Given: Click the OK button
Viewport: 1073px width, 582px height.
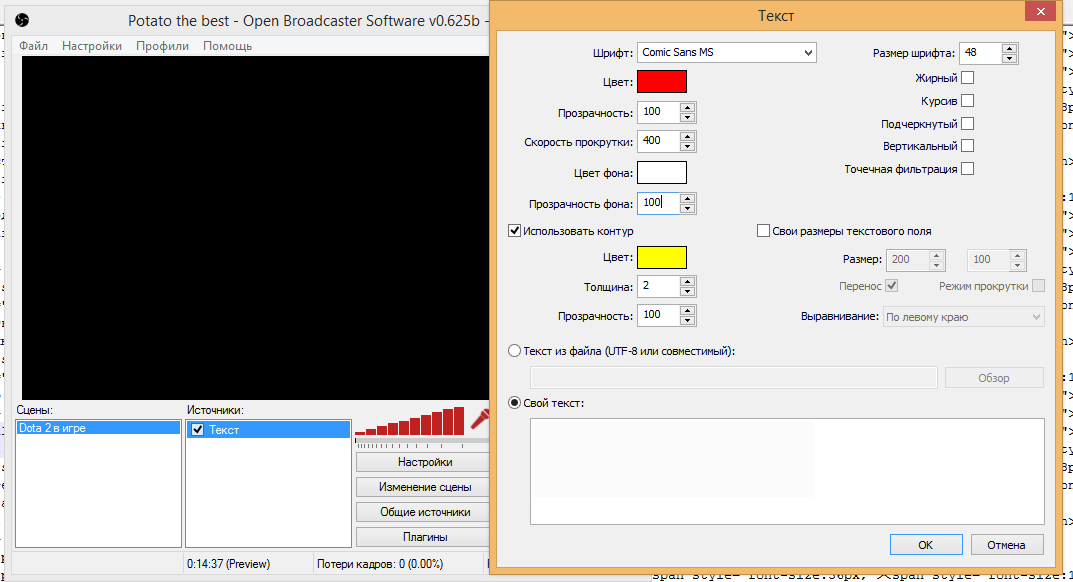Looking at the screenshot, I should 926,545.
